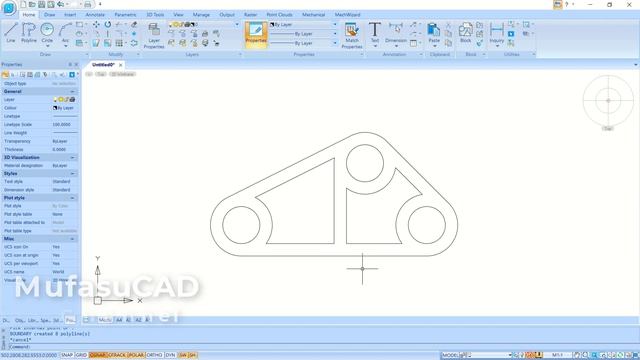Click the New file icon

23,4
